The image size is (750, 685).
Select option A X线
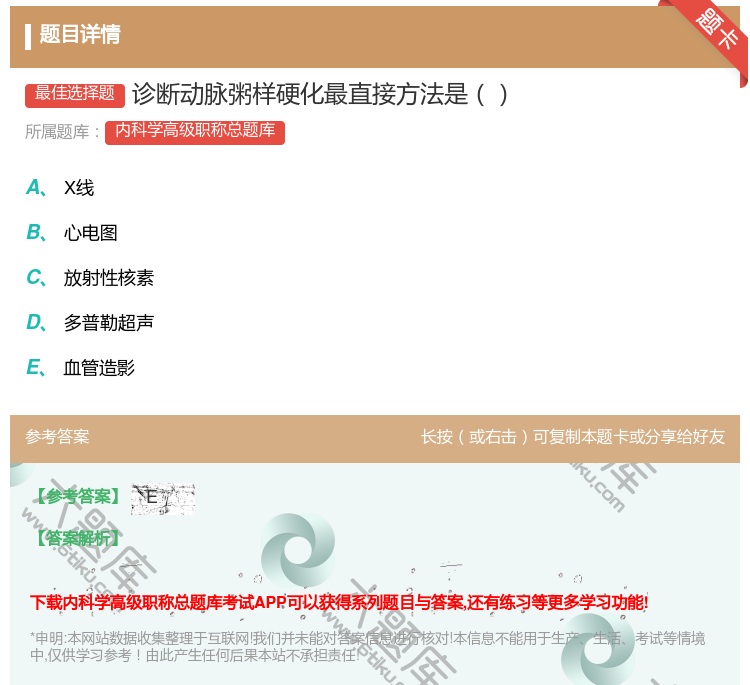coord(60,188)
